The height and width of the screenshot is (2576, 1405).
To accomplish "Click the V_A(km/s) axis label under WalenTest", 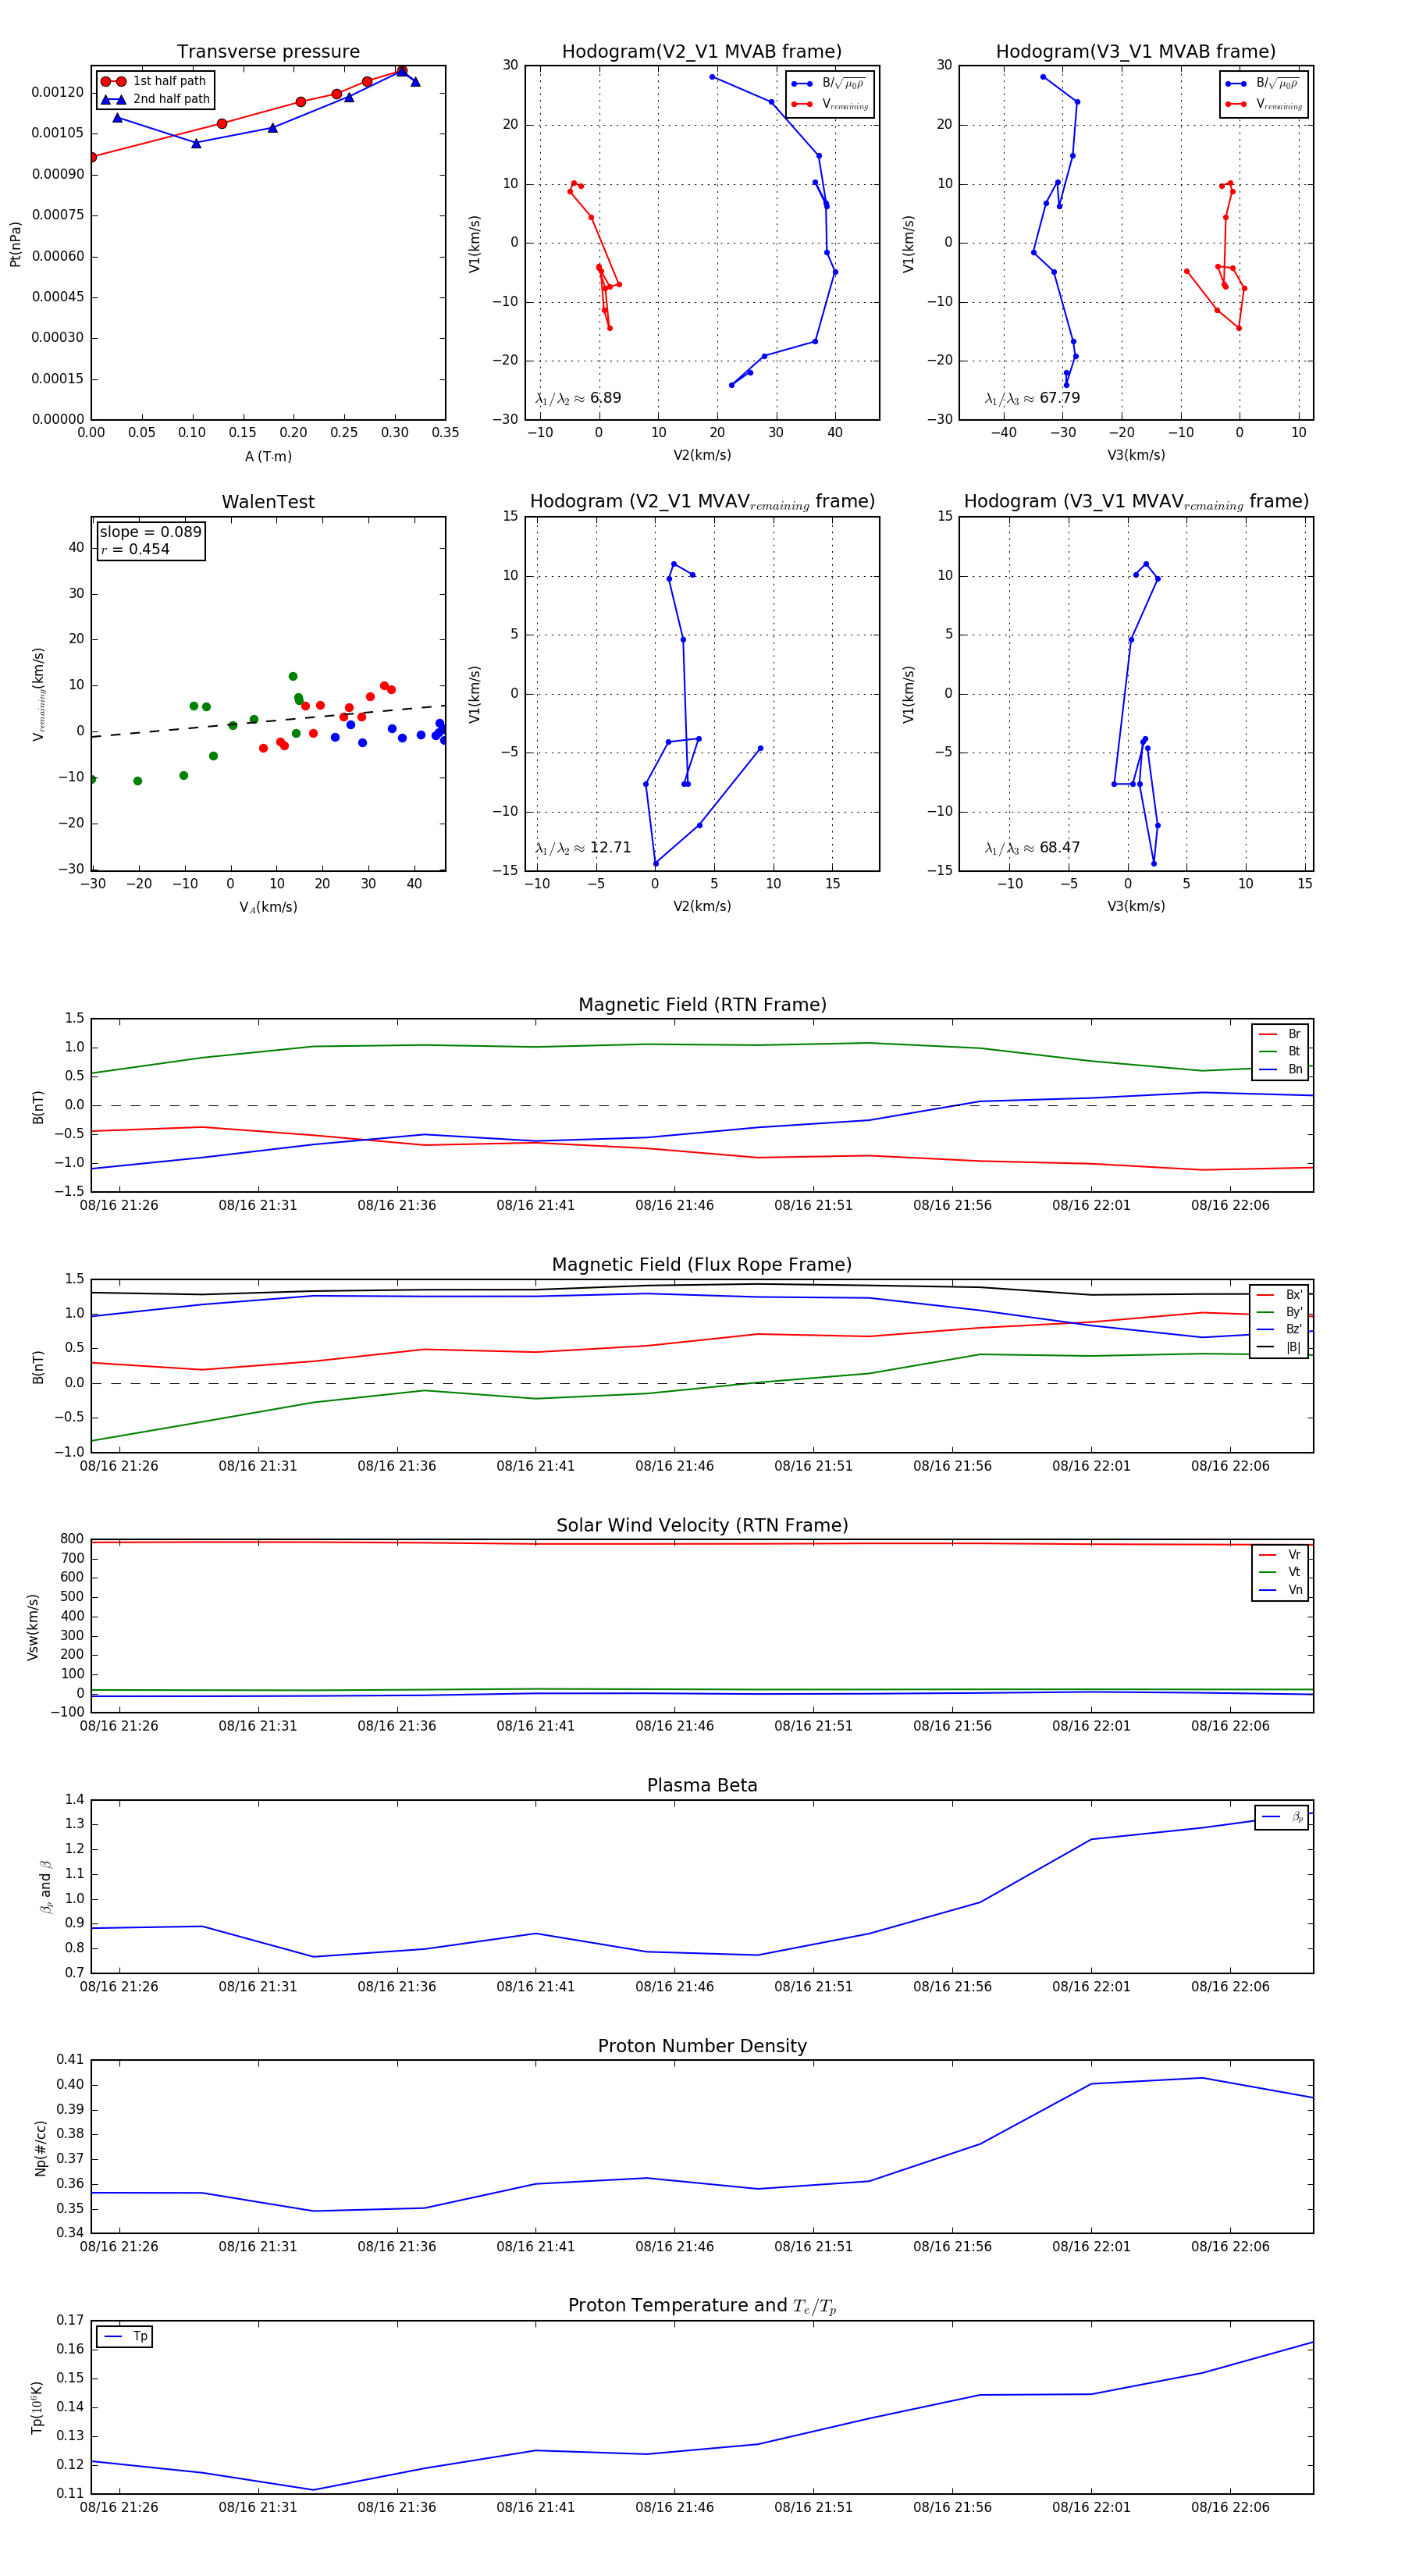I will pos(268,907).
